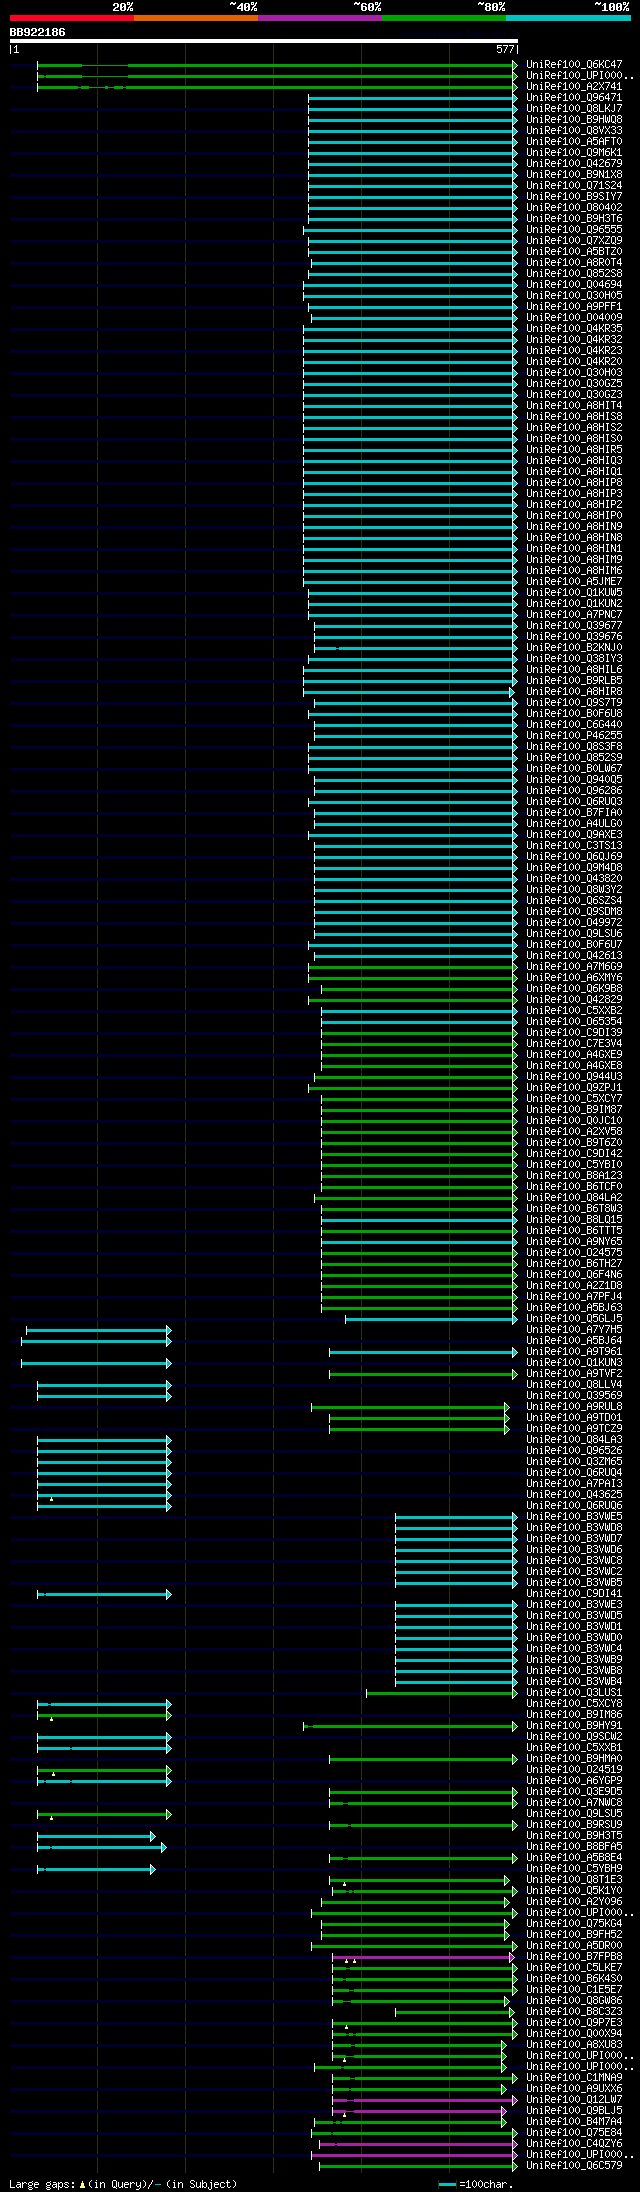Open hit UniRef100_Q43625

(x=574, y=1495)
